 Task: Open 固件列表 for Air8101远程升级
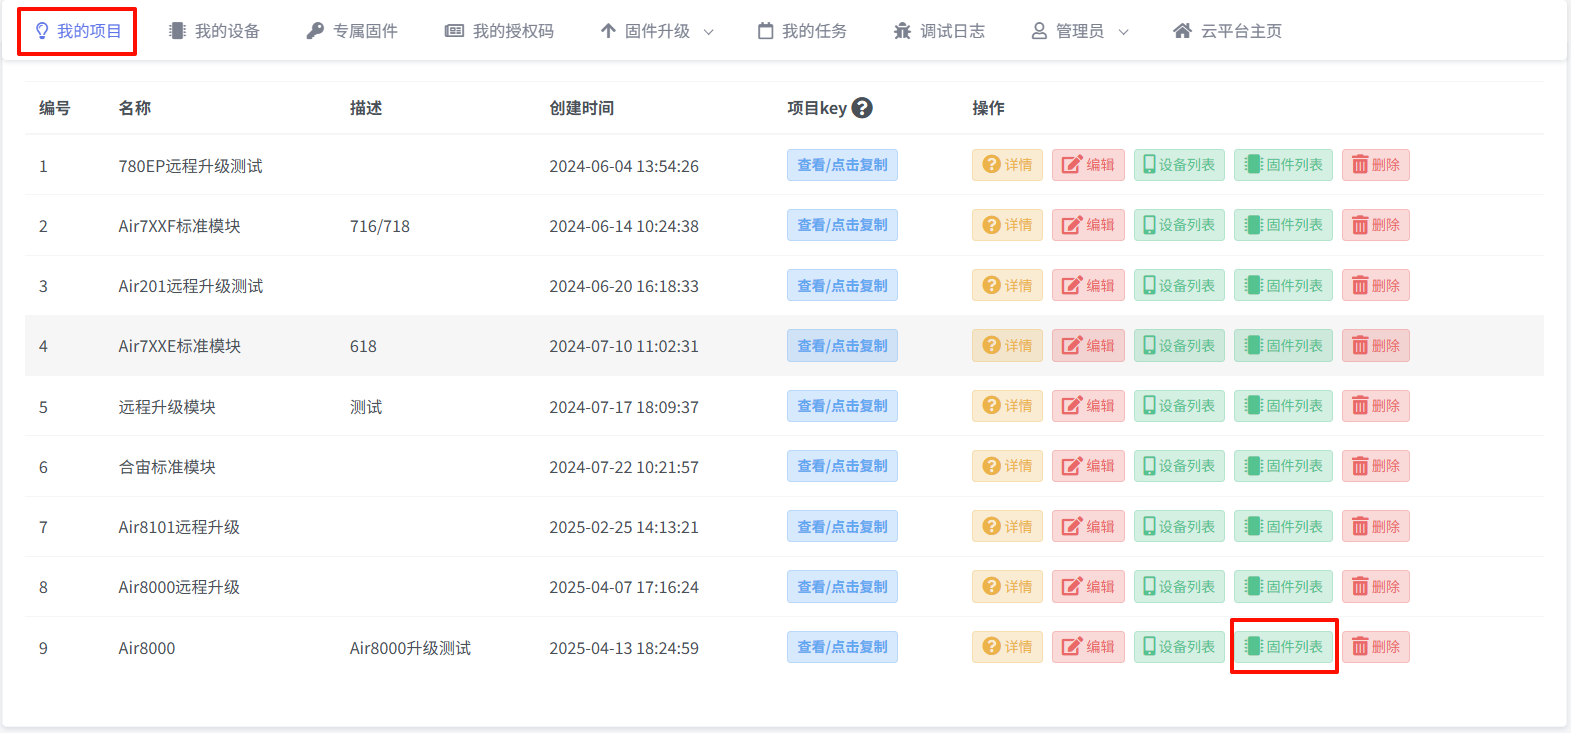coord(1283,526)
